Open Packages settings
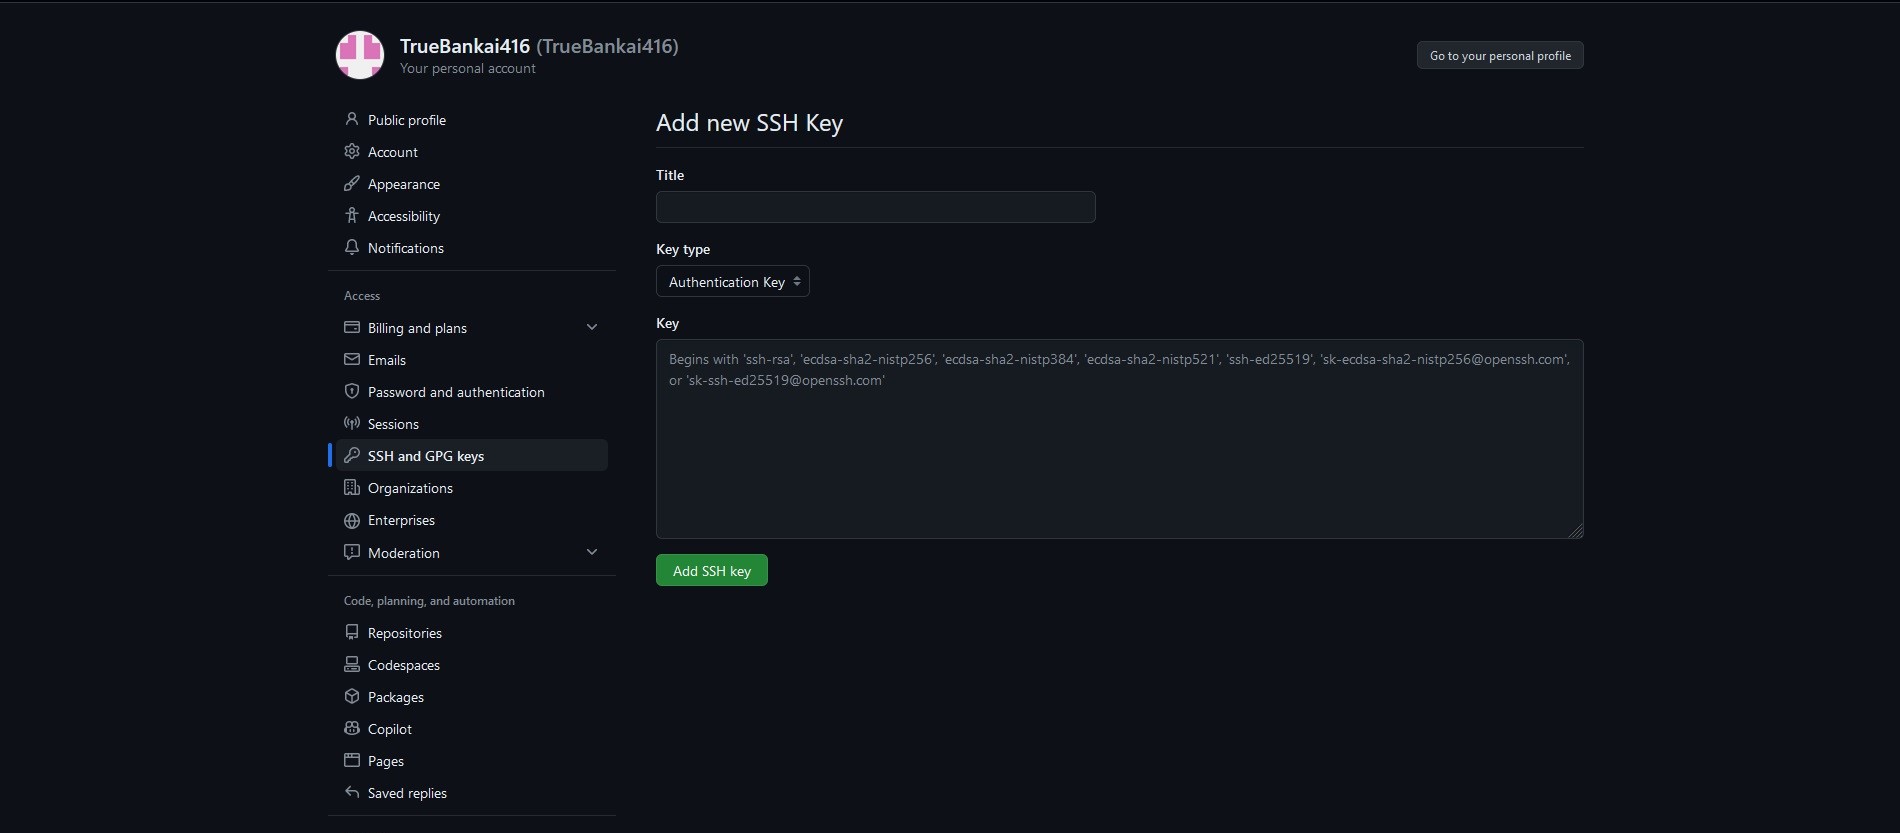 click(472, 696)
